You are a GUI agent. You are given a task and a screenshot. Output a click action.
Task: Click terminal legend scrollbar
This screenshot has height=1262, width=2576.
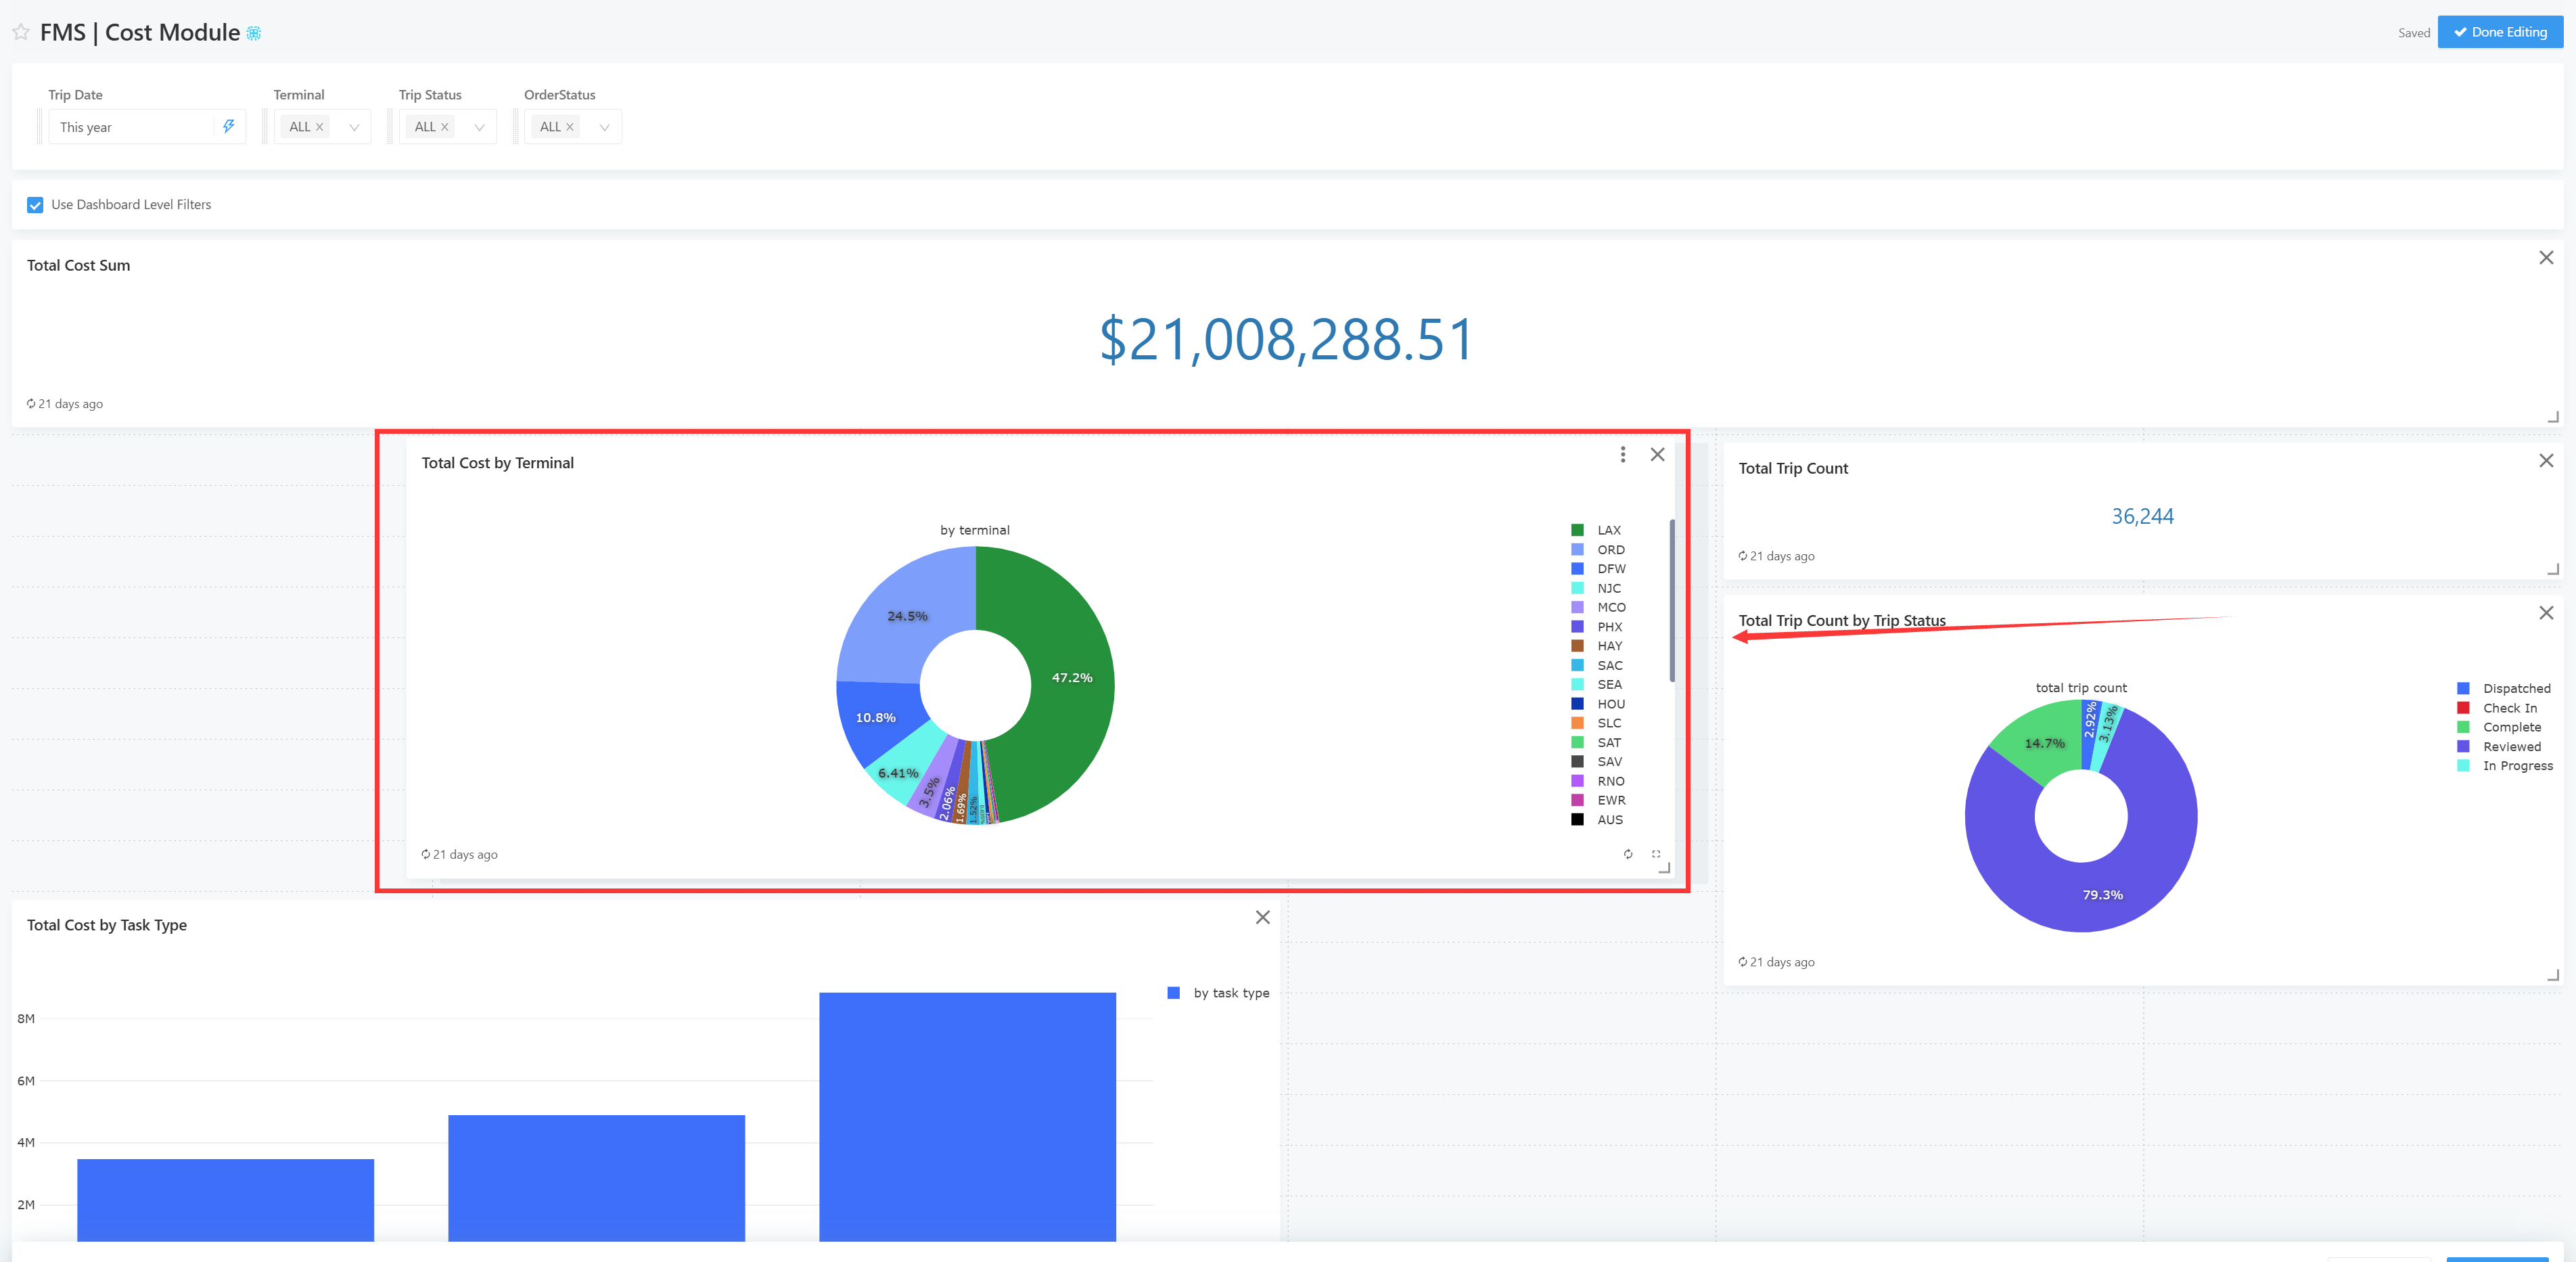(1672, 600)
